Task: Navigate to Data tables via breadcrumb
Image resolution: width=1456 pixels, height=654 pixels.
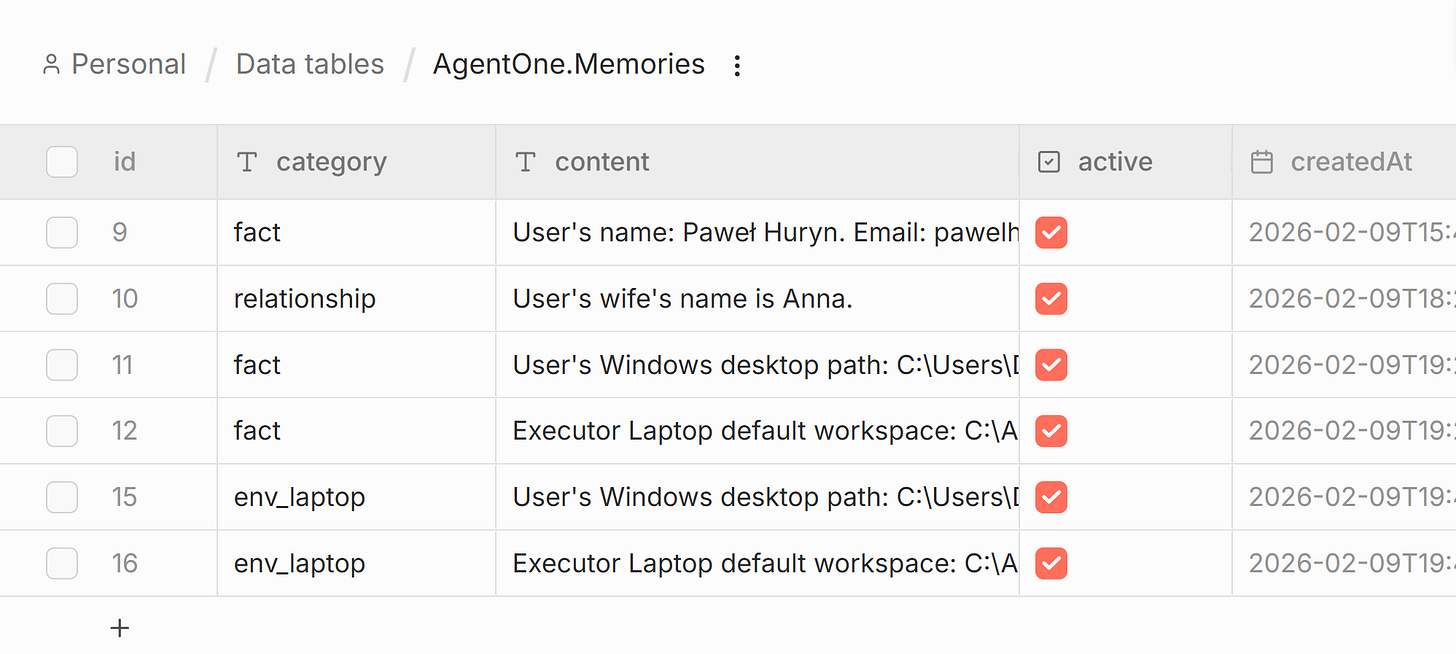Action: 309,63
